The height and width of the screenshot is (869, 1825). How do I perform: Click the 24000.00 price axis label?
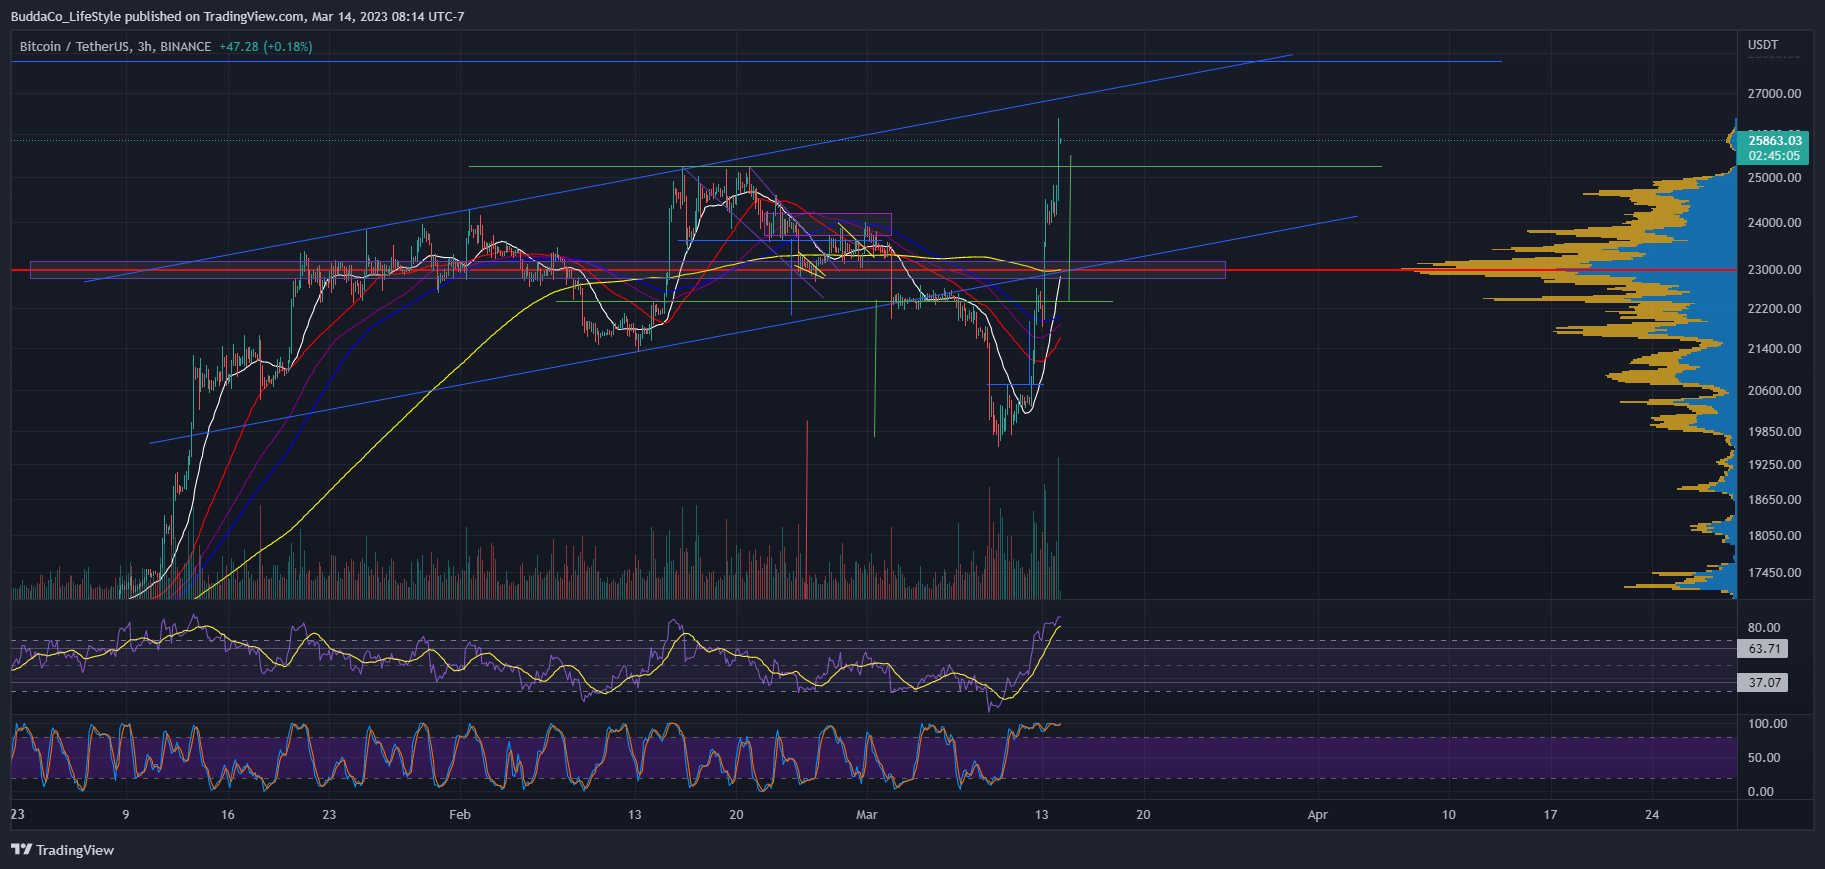1774,223
